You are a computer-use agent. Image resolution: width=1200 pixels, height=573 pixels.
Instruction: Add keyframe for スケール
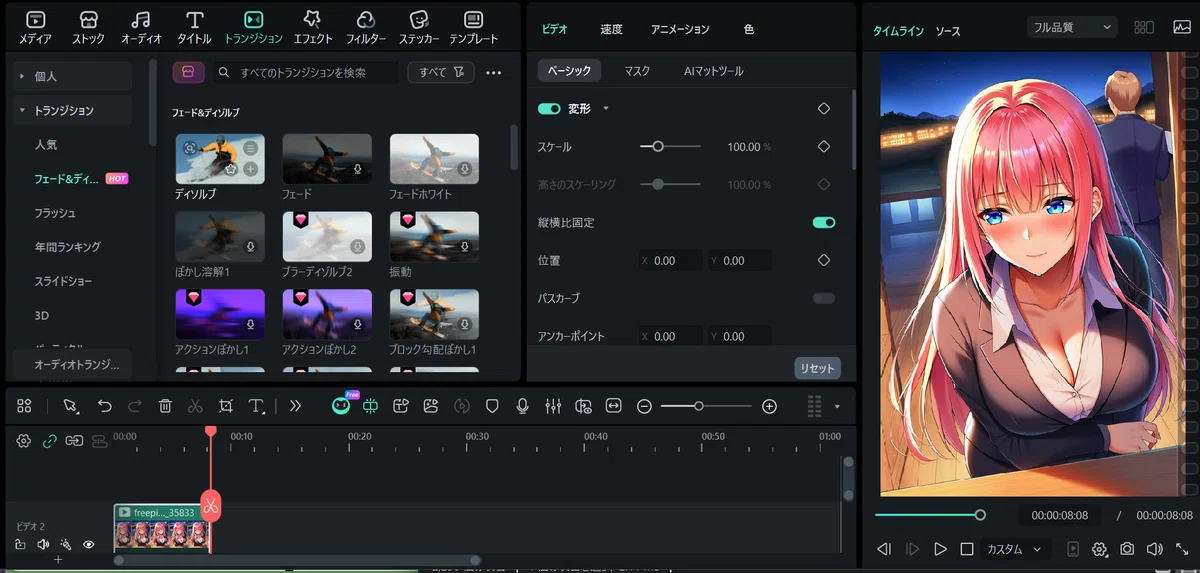coord(824,146)
